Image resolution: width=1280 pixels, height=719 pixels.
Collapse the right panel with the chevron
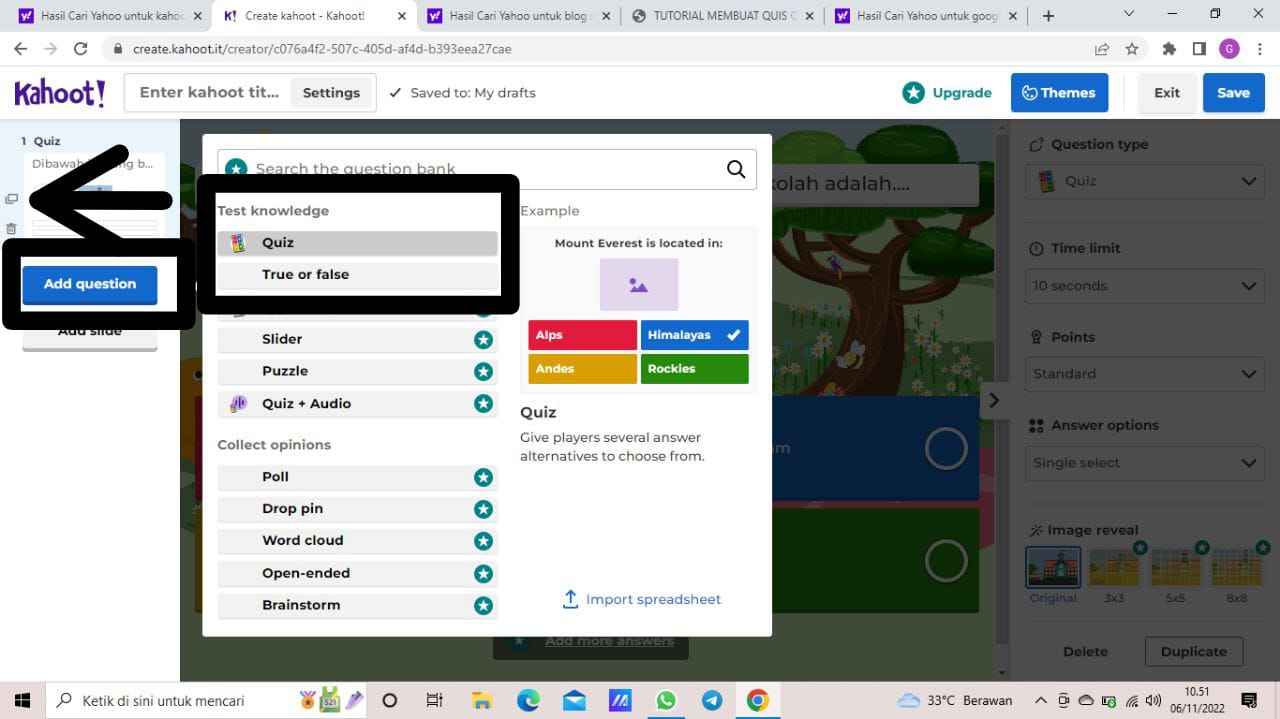click(993, 400)
